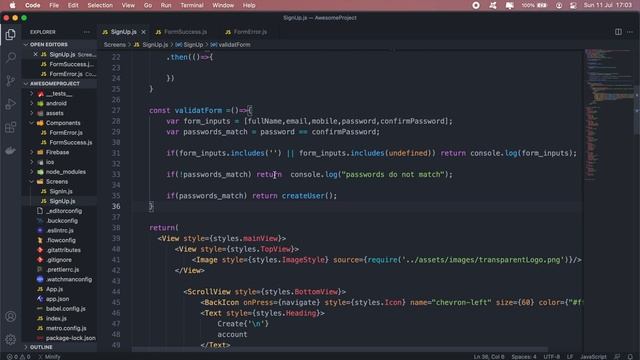Viewport: 640px width, 360px height.
Task: Open Source Control view in activity bar
Action: pos(11,80)
